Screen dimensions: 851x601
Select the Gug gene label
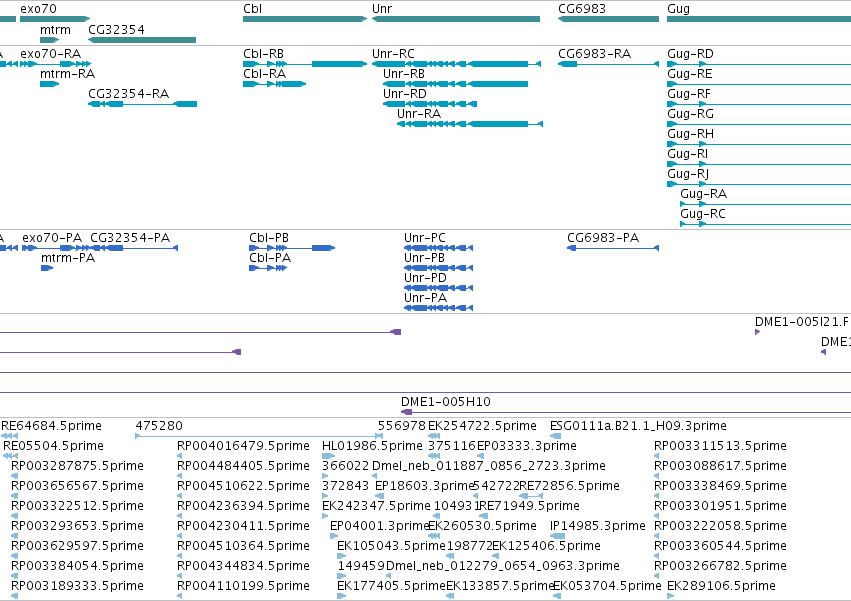click(x=678, y=9)
